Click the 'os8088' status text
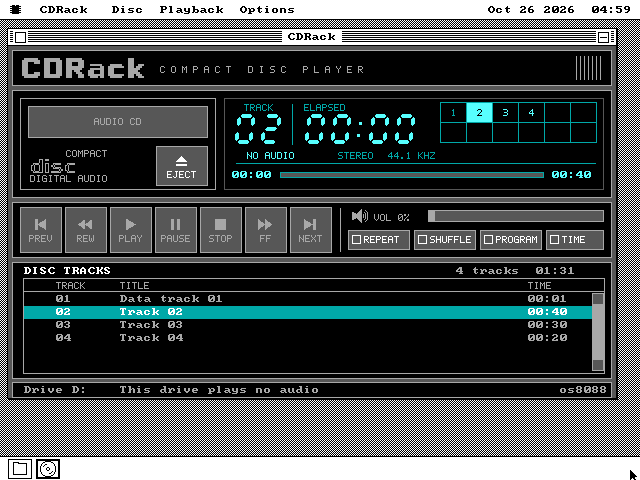The height and width of the screenshot is (480, 640). point(583,390)
